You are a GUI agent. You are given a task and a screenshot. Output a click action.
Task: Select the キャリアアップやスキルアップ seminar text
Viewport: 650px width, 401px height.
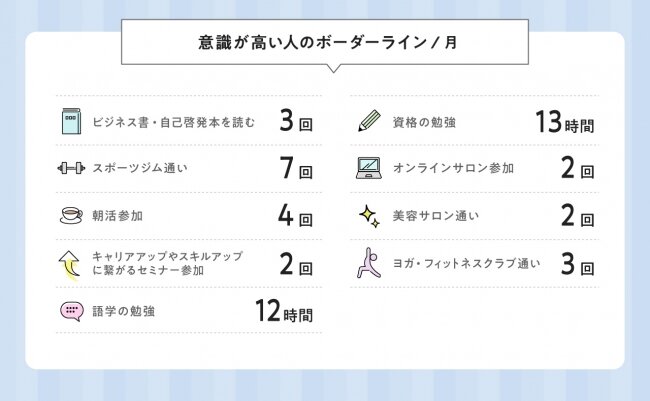167,263
